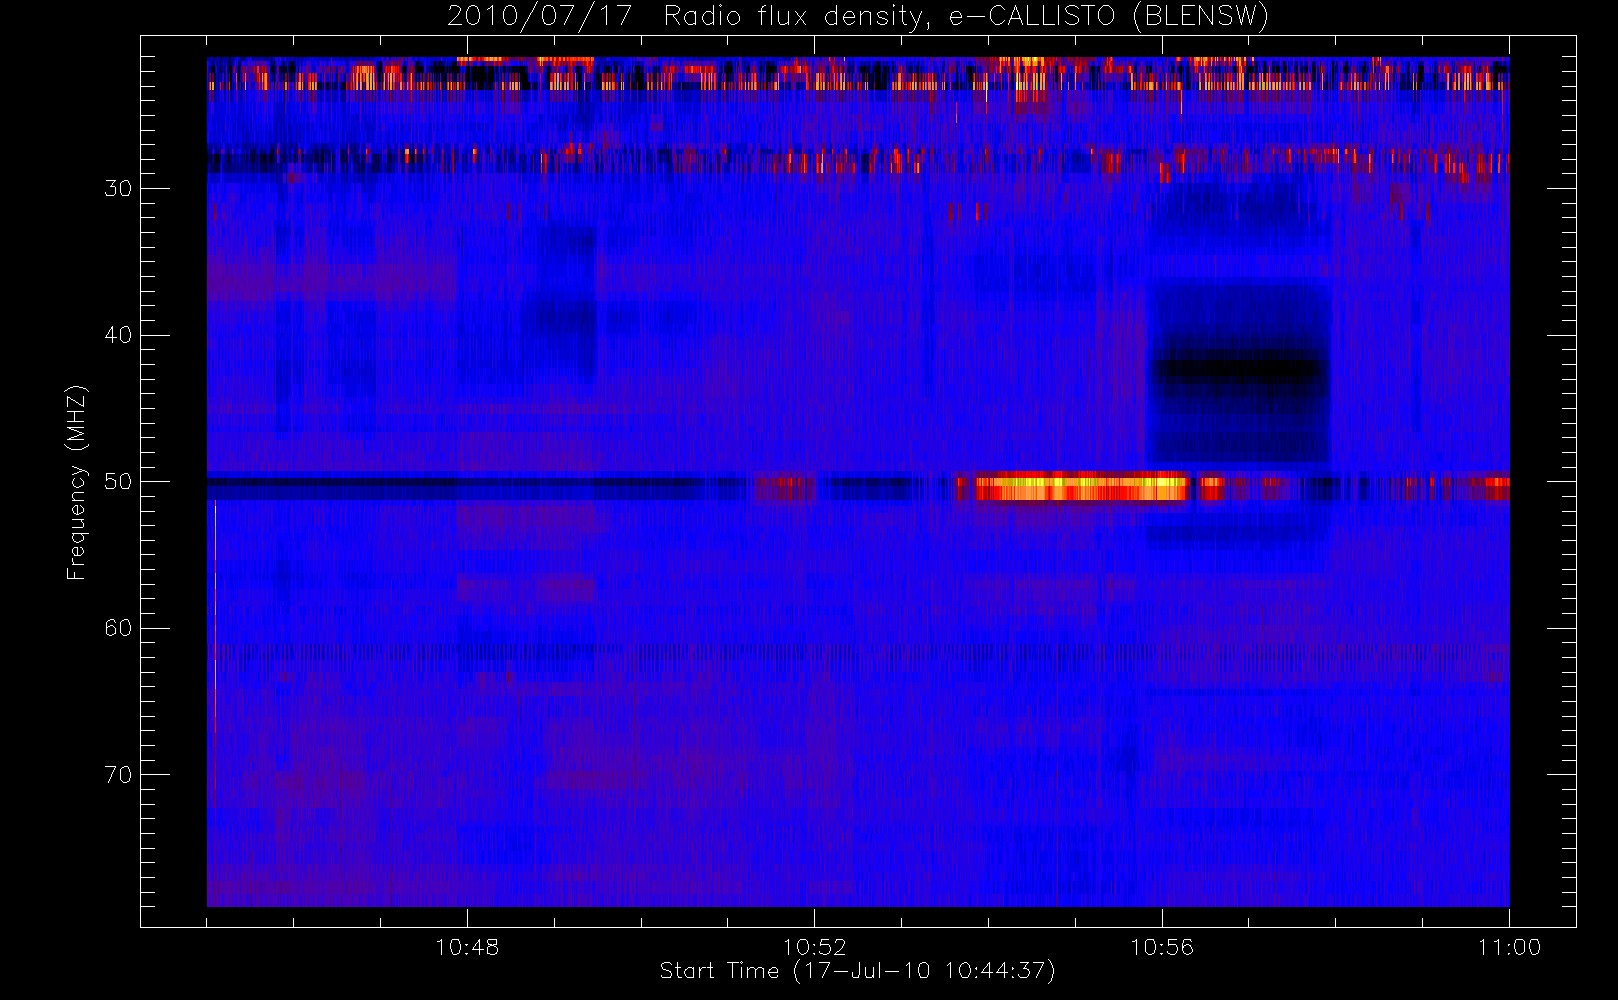
Task: Click the 'Frequency (MHZ)' axis label
Action: click(x=76, y=482)
